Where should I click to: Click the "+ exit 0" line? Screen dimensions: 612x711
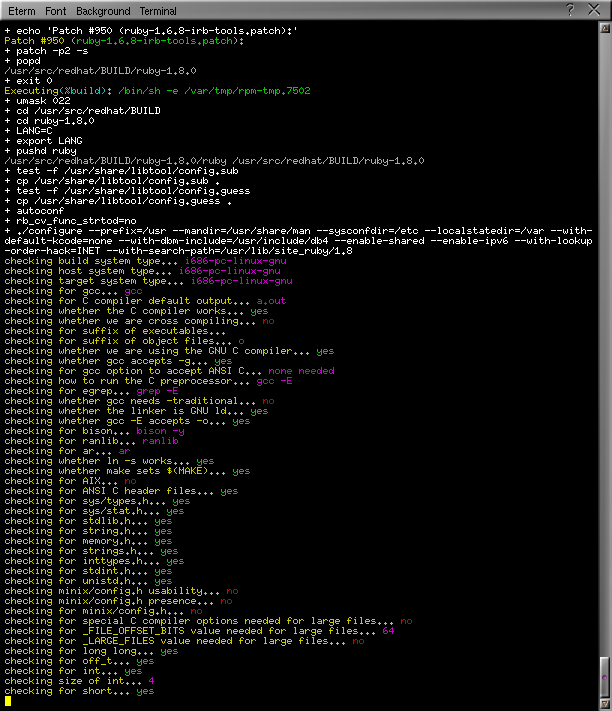click(29, 81)
